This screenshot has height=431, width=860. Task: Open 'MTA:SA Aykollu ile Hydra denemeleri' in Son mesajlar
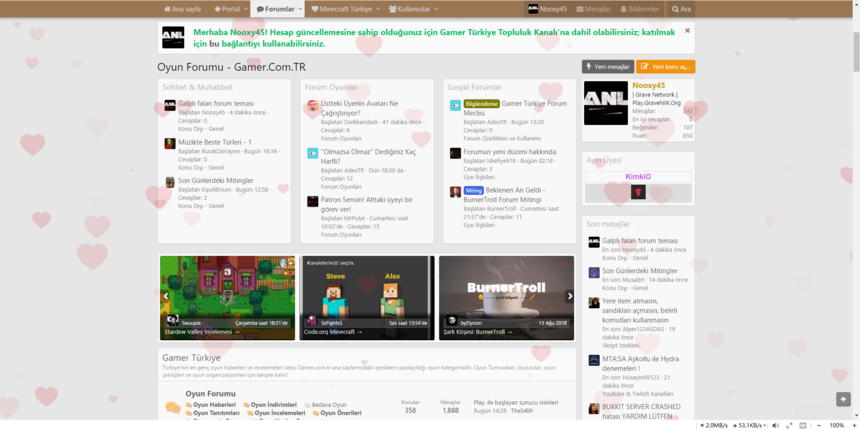(640, 364)
